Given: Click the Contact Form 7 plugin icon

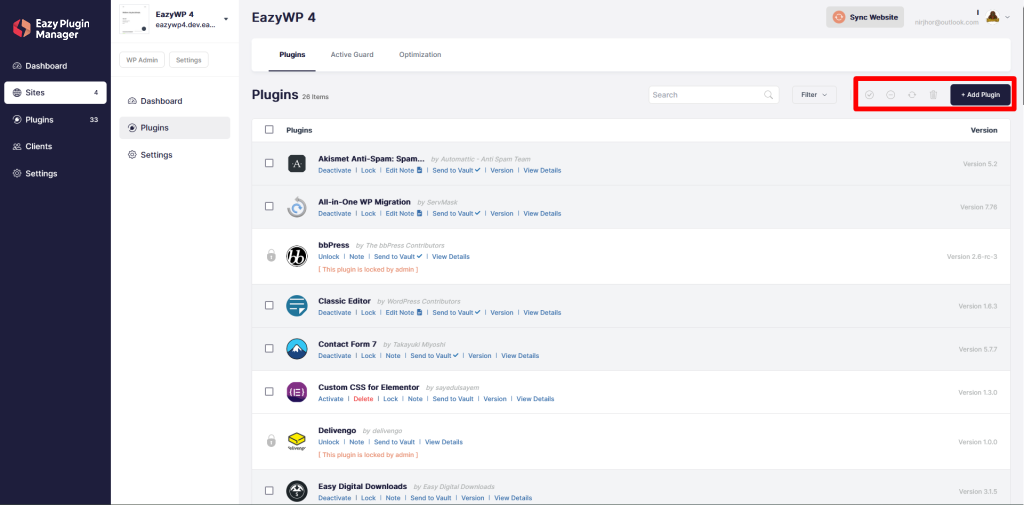Looking at the screenshot, I should (x=296, y=349).
